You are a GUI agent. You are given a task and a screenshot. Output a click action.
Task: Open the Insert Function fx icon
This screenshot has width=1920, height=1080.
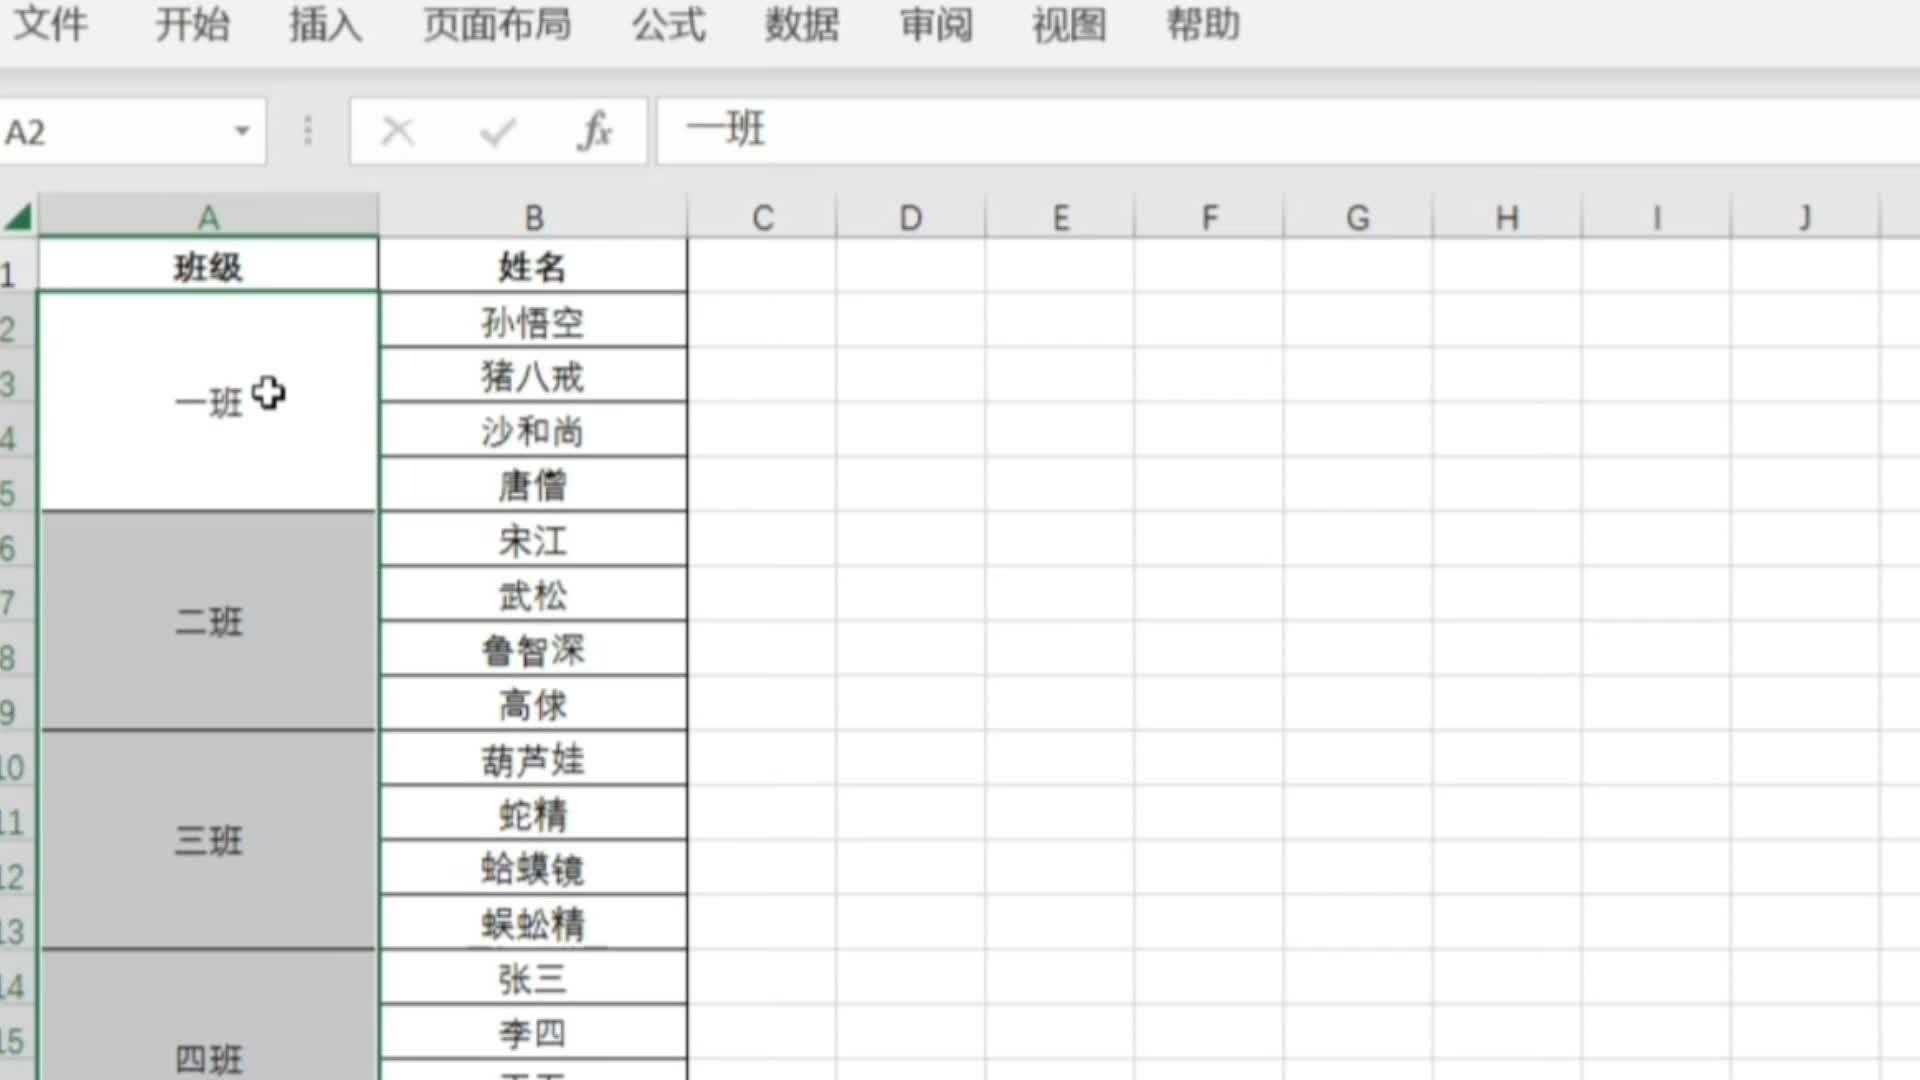point(595,131)
